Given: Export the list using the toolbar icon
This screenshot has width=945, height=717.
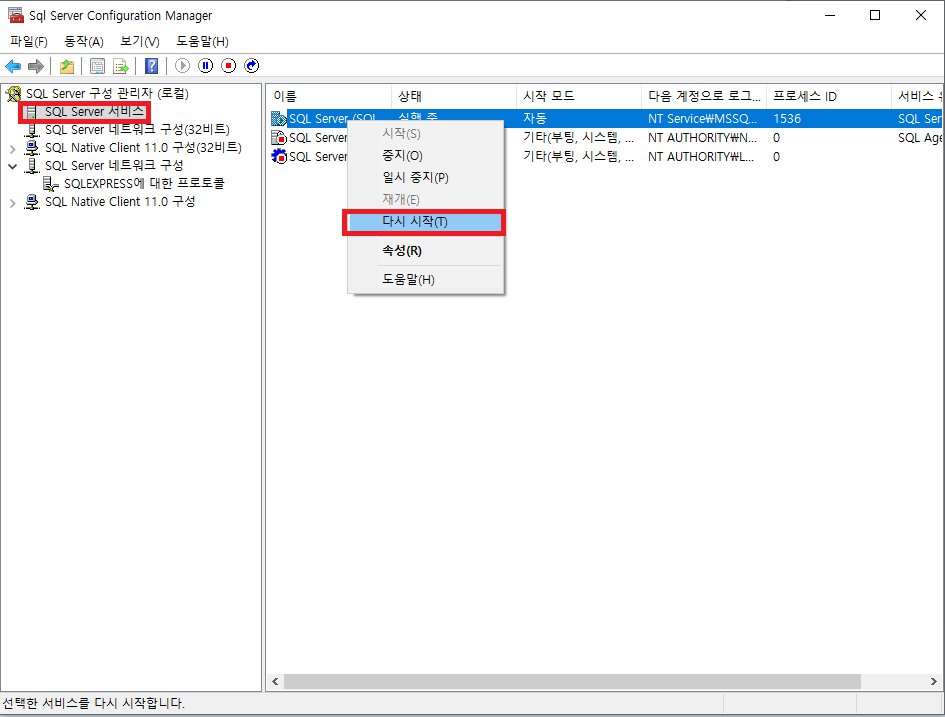Looking at the screenshot, I should (121, 66).
